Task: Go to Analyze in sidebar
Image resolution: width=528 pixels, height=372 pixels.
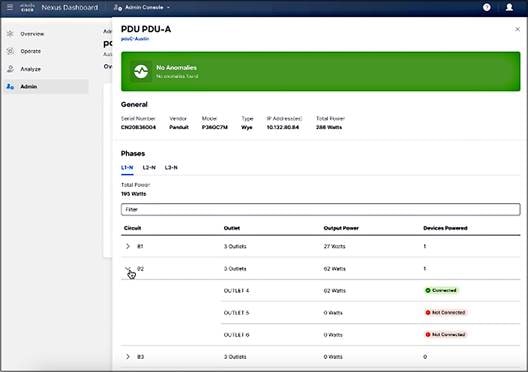Action: coord(30,69)
